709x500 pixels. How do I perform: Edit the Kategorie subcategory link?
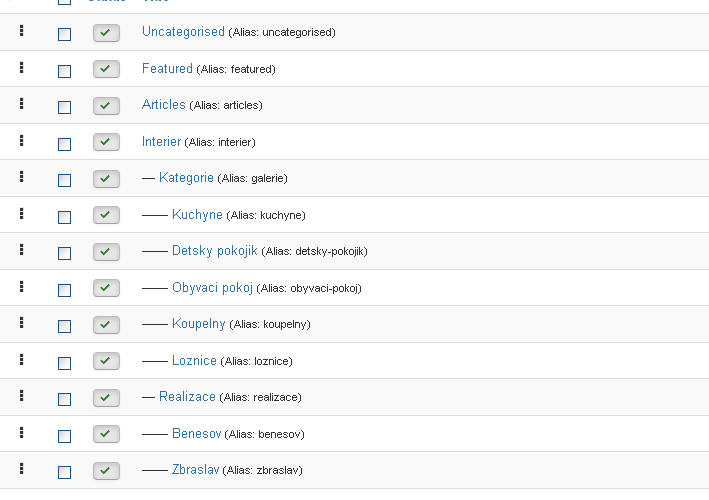point(186,178)
